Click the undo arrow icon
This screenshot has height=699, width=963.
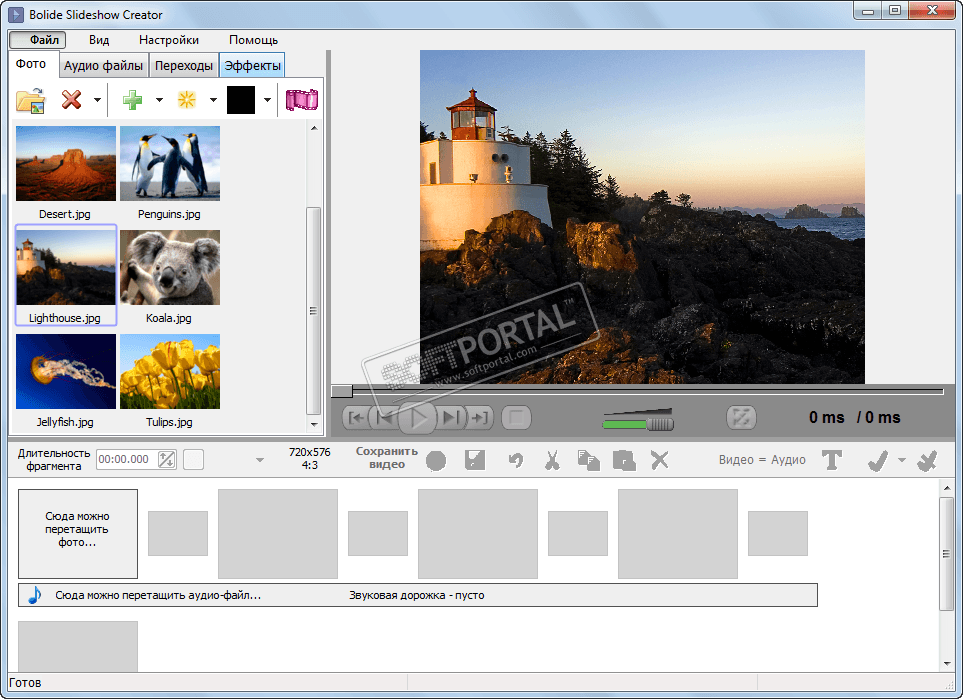(x=515, y=460)
